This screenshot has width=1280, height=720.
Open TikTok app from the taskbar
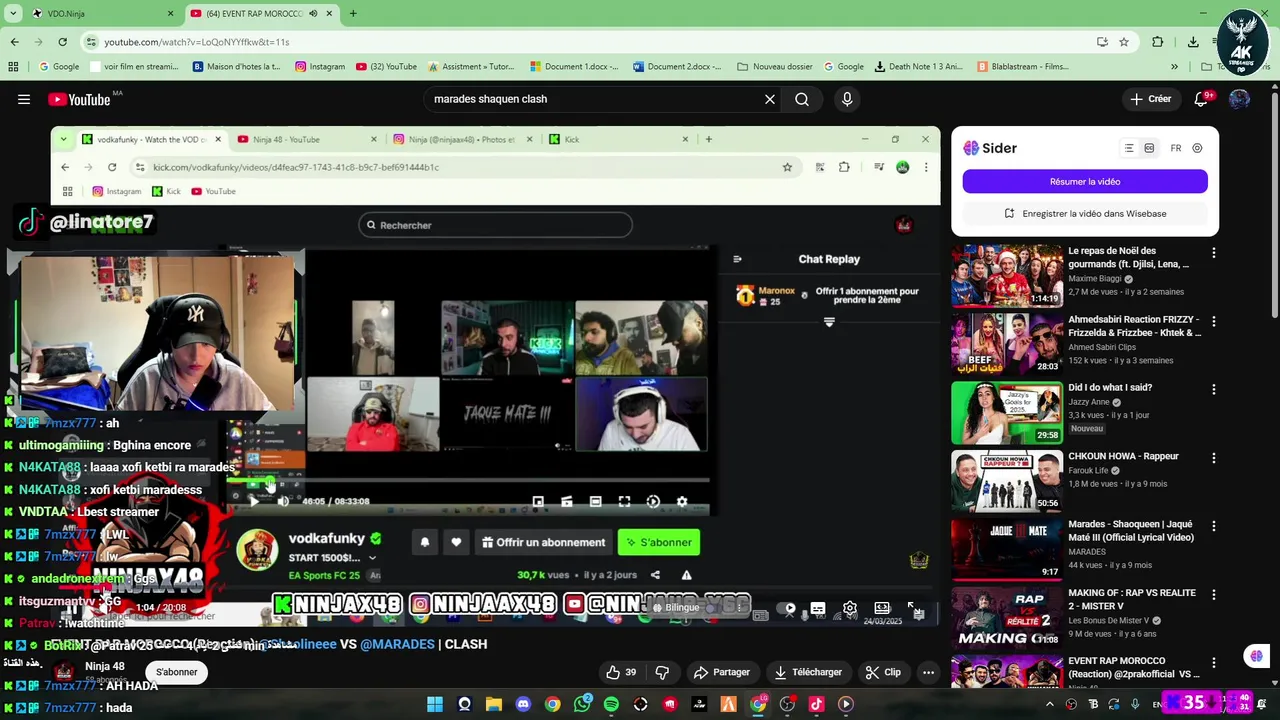click(x=816, y=704)
